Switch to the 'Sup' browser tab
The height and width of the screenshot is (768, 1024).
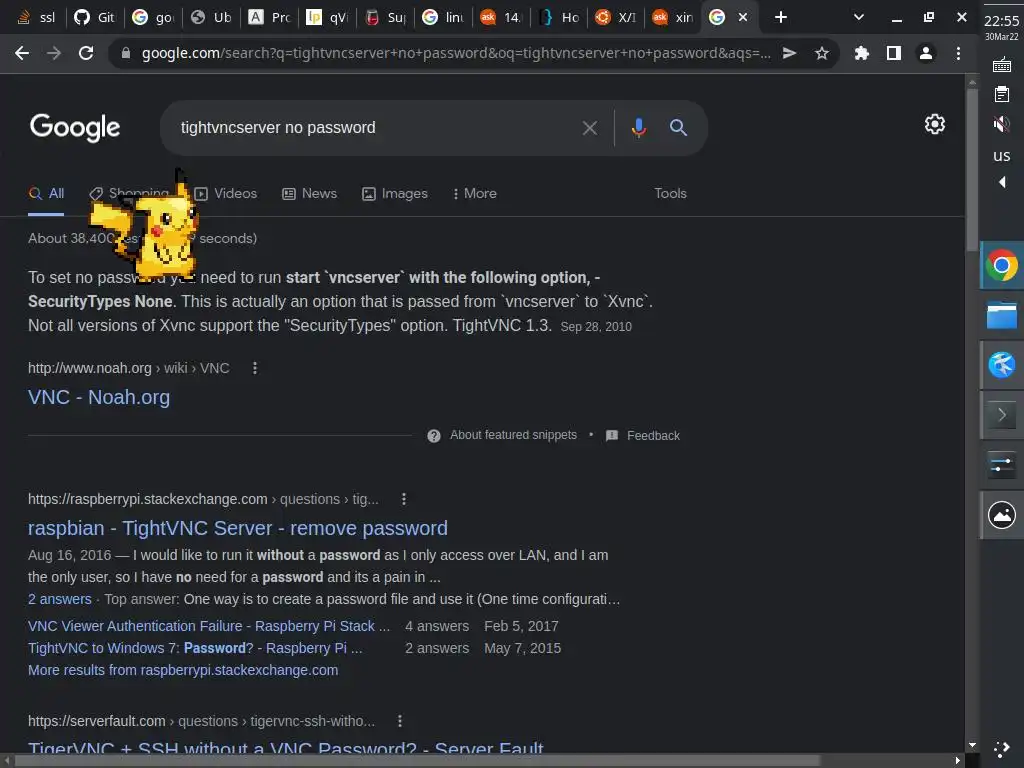point(385,17)
